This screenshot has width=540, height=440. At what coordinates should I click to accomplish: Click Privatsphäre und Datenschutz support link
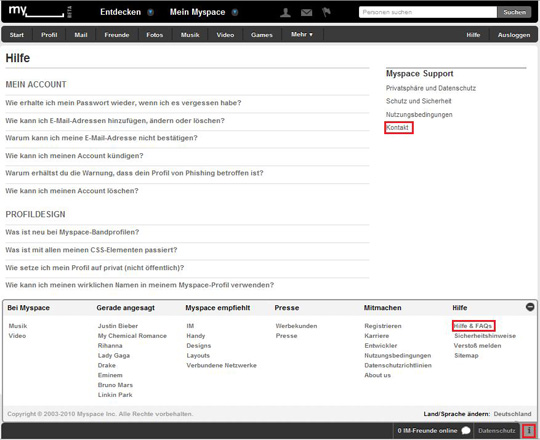click(x=430, y=88)
